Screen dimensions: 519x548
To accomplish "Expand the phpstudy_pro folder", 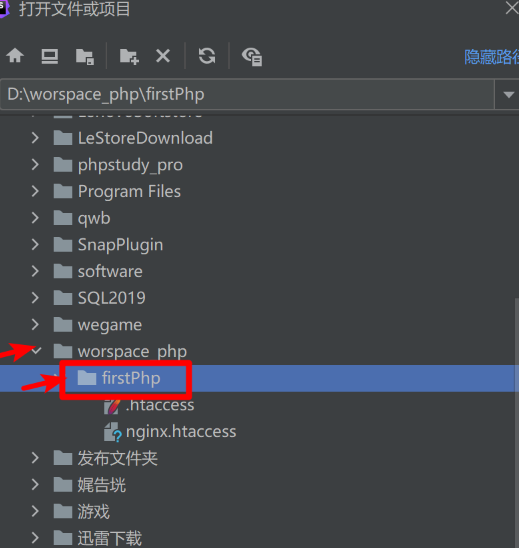I will 35,164.
